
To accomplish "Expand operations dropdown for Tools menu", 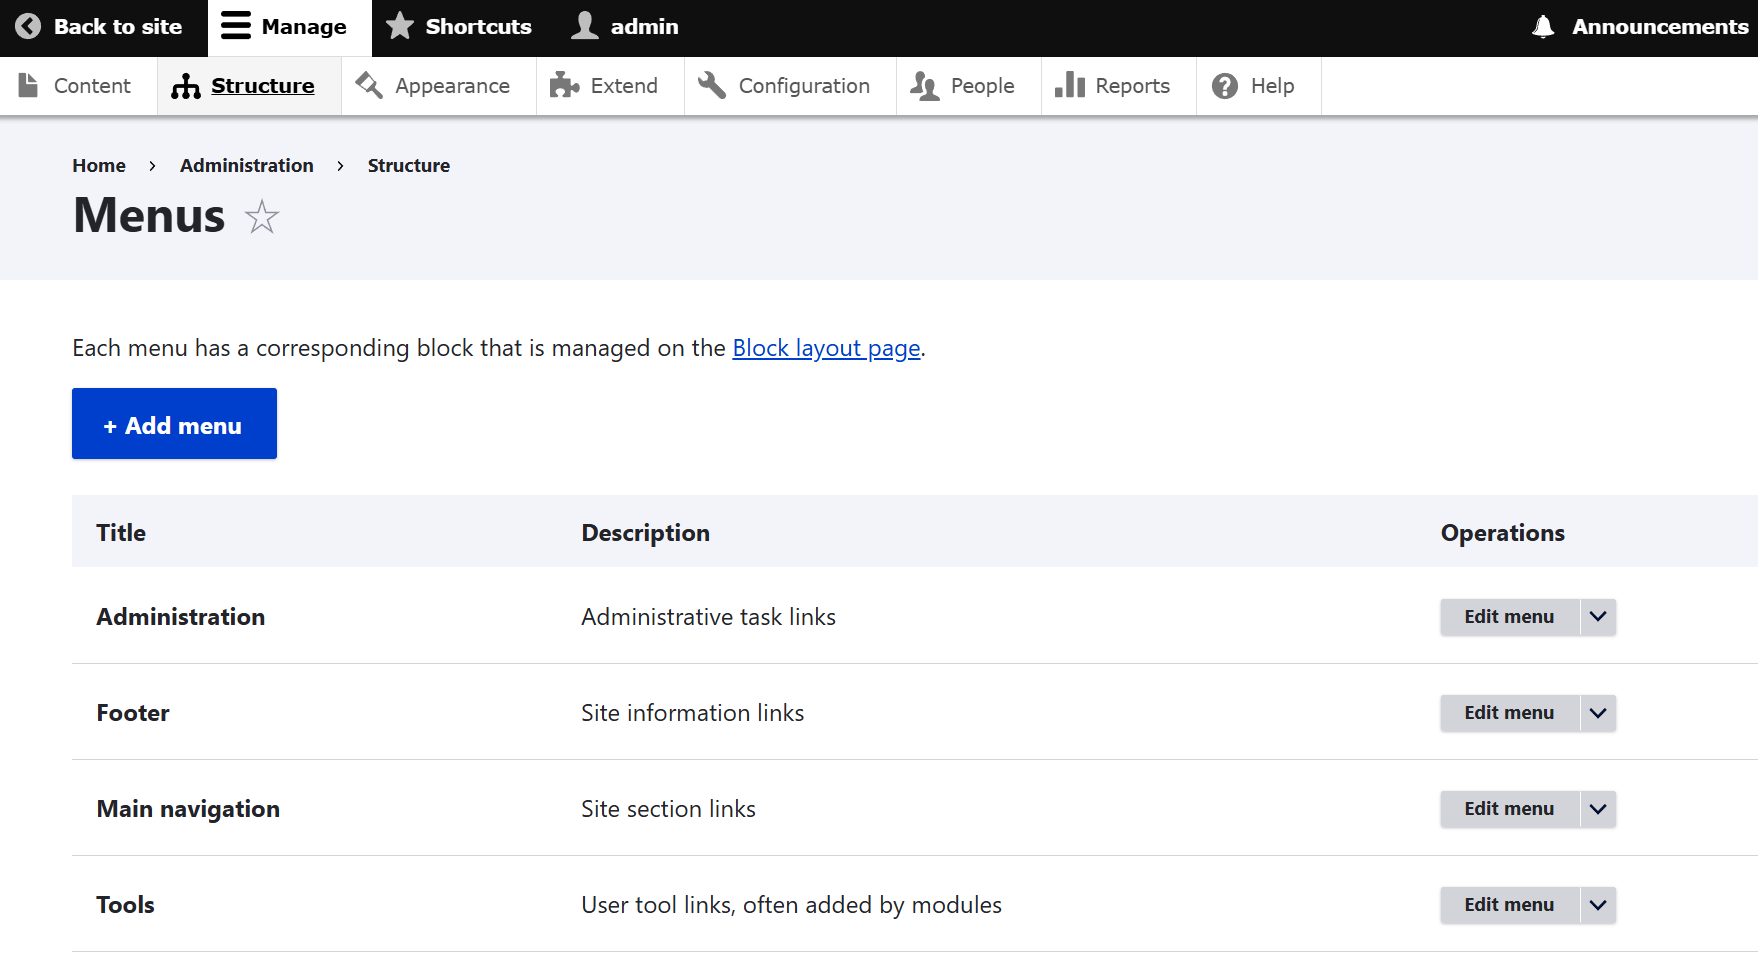I will 1598,905.
